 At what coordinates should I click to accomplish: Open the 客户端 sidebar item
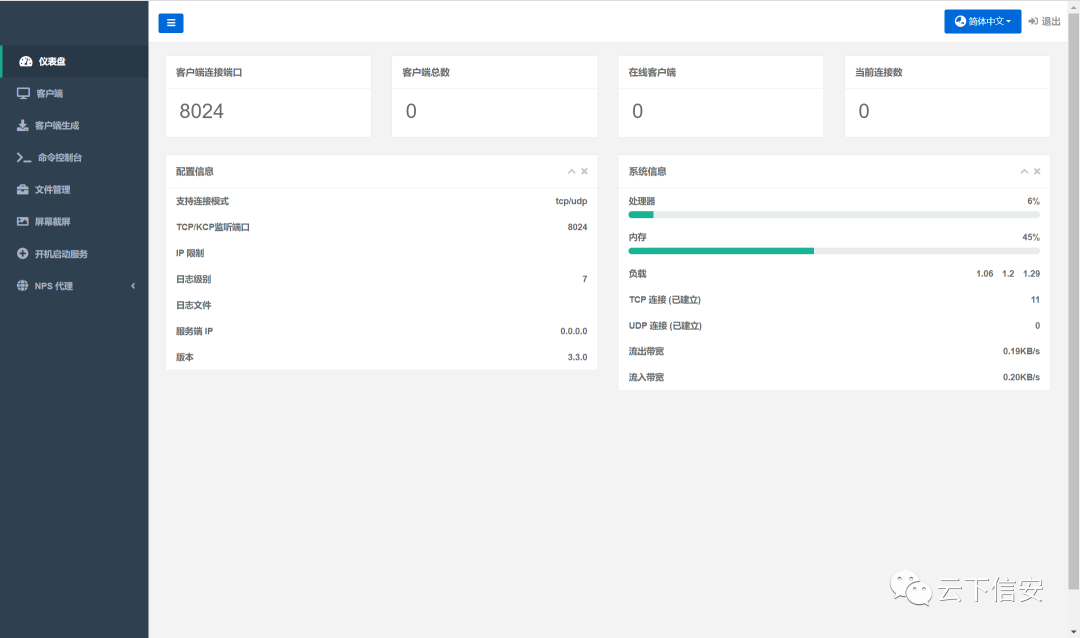tap(74, 94)
